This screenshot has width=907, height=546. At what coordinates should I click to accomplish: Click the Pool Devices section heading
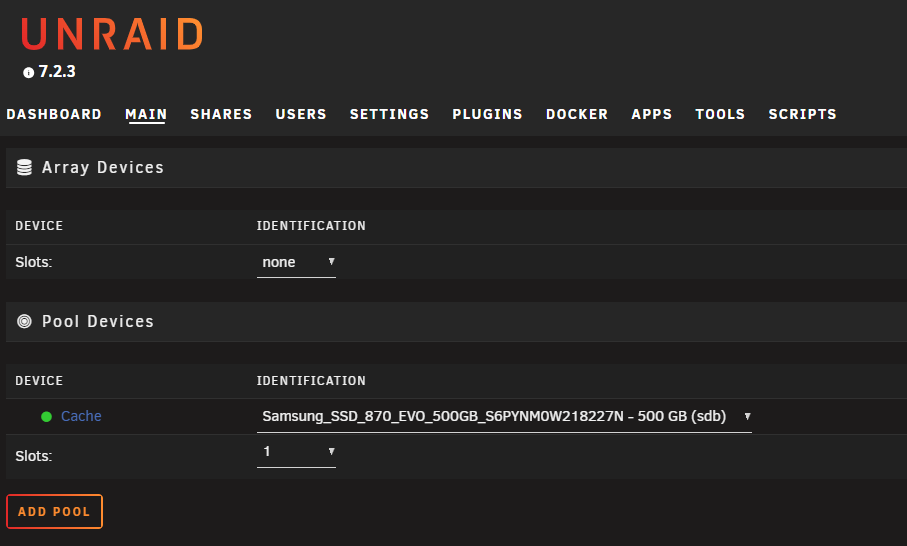tap(98, 321)
